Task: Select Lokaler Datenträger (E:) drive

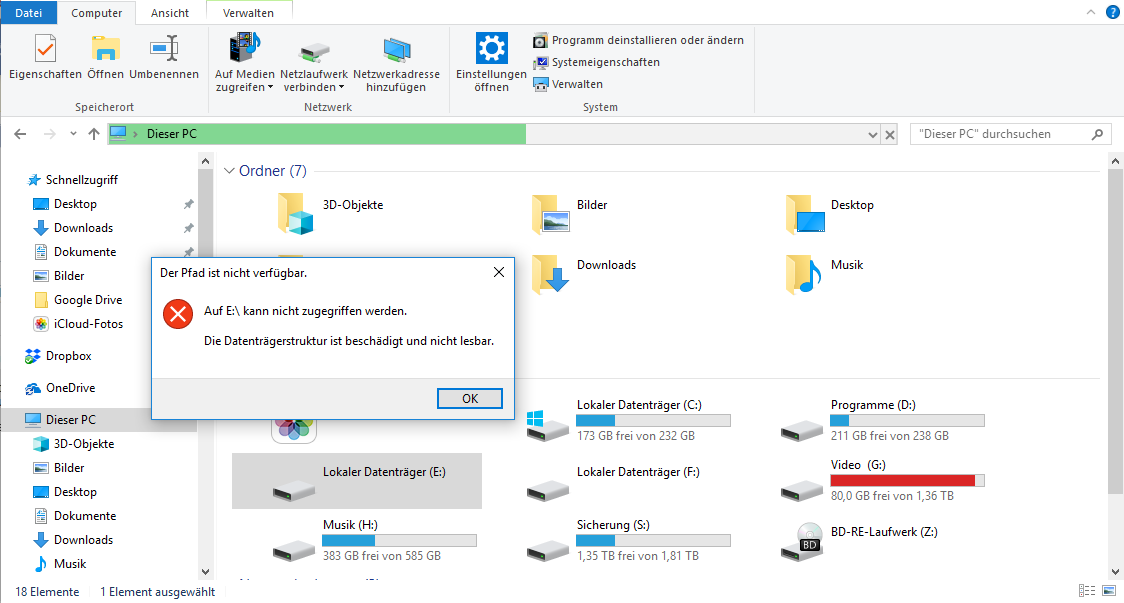Action: click(x=357, y=481)
